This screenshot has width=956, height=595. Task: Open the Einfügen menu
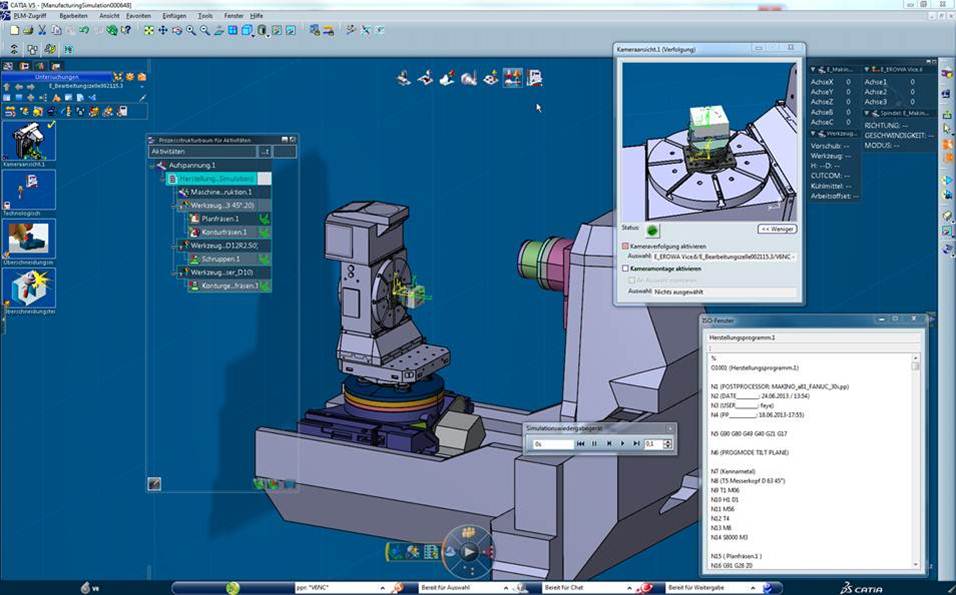(x=173, y=16)
